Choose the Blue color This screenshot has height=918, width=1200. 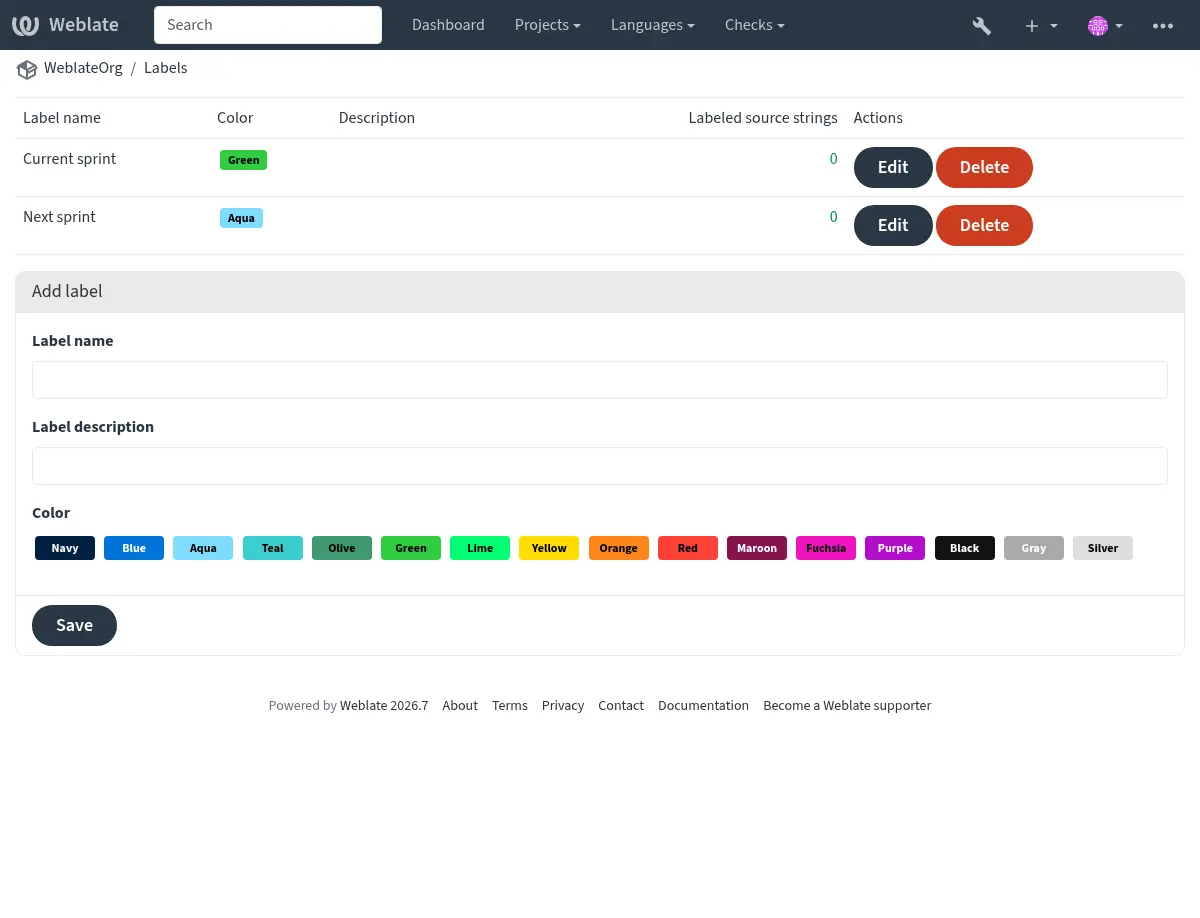[x=134, y=548]
